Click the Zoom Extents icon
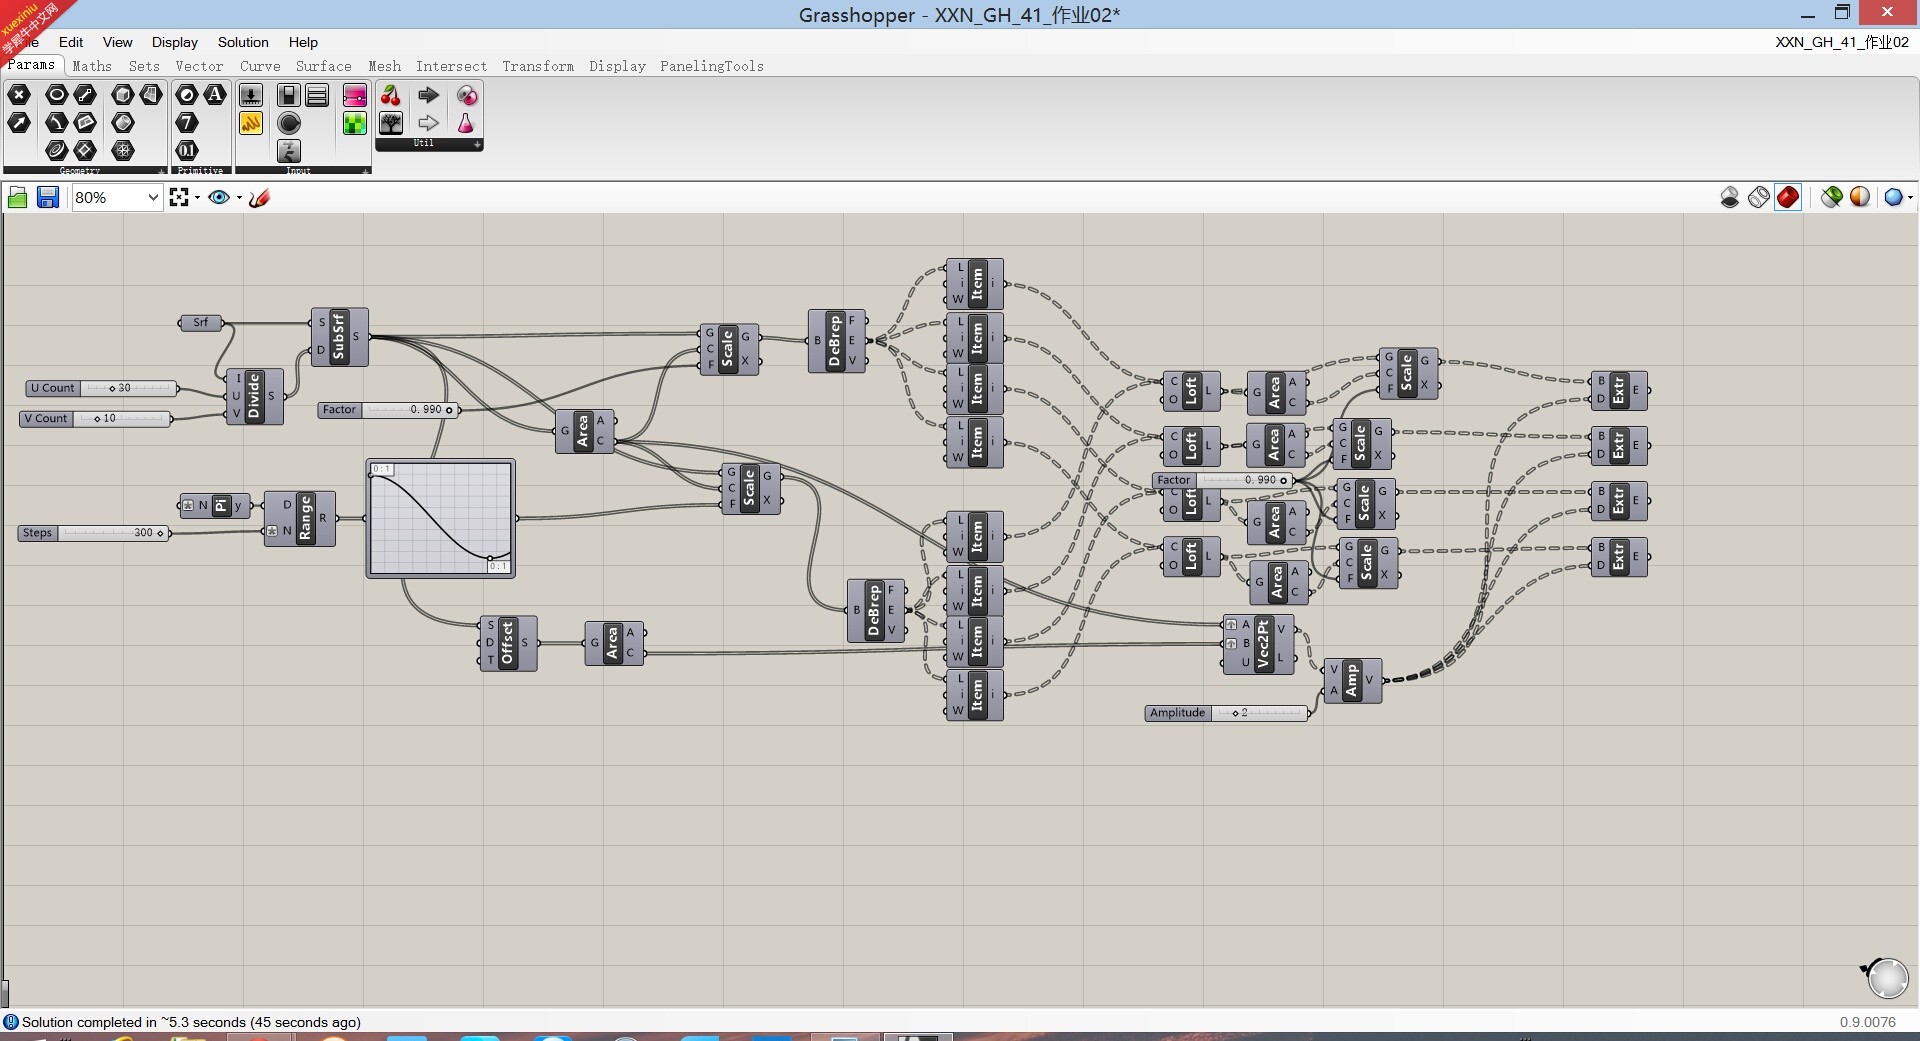The width and height of the screenshot is (1920, 1041). point(179,197)
